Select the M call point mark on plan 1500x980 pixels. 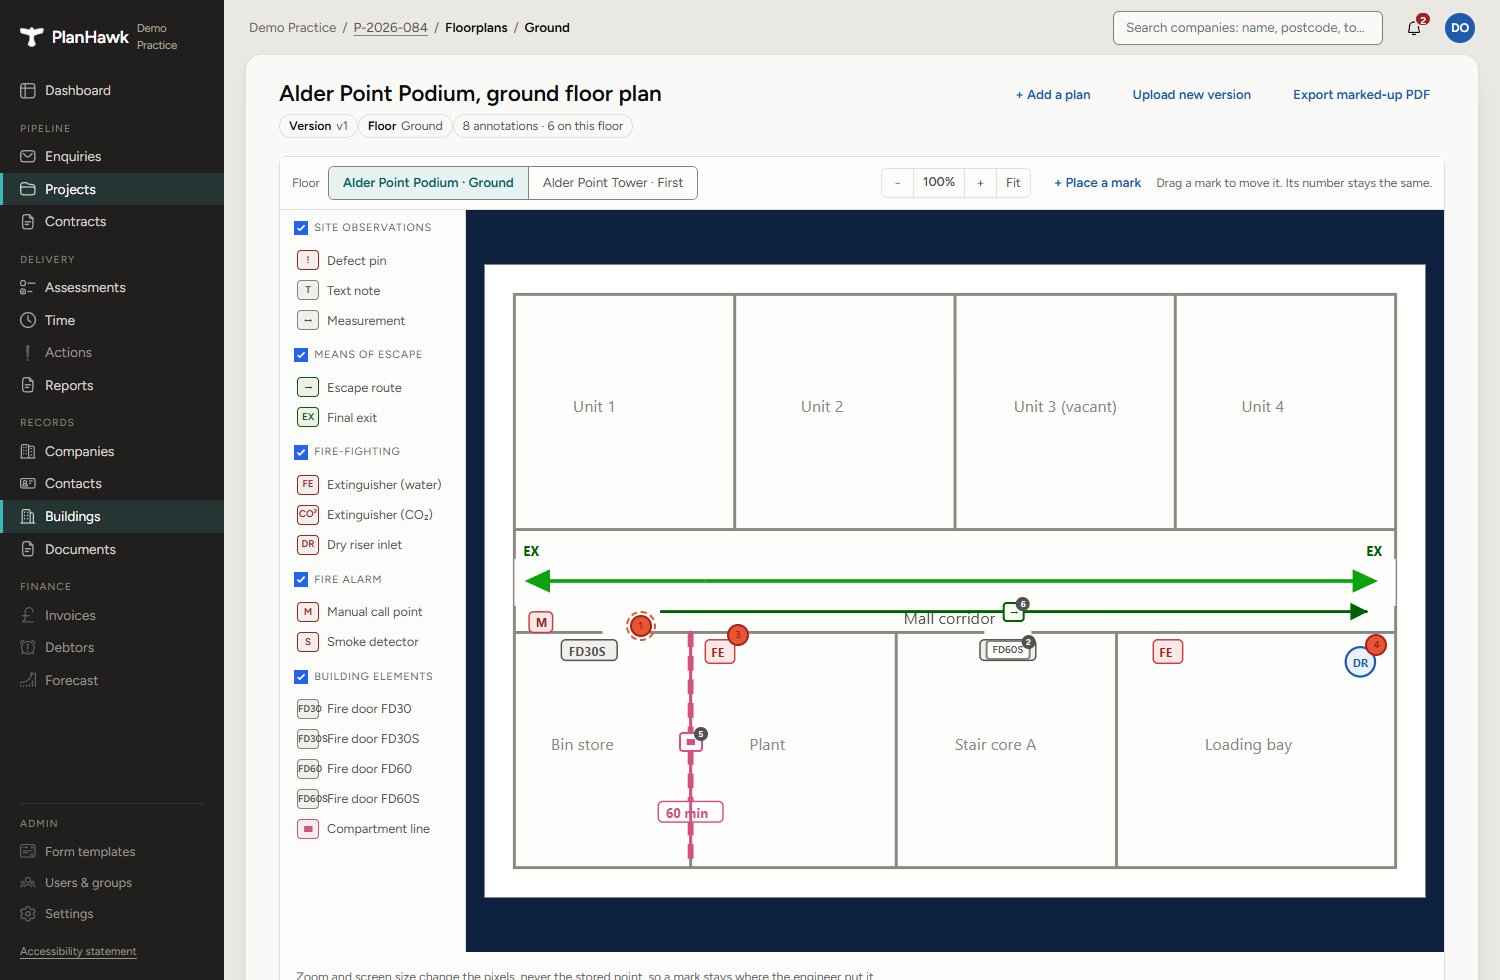point(541,622)
